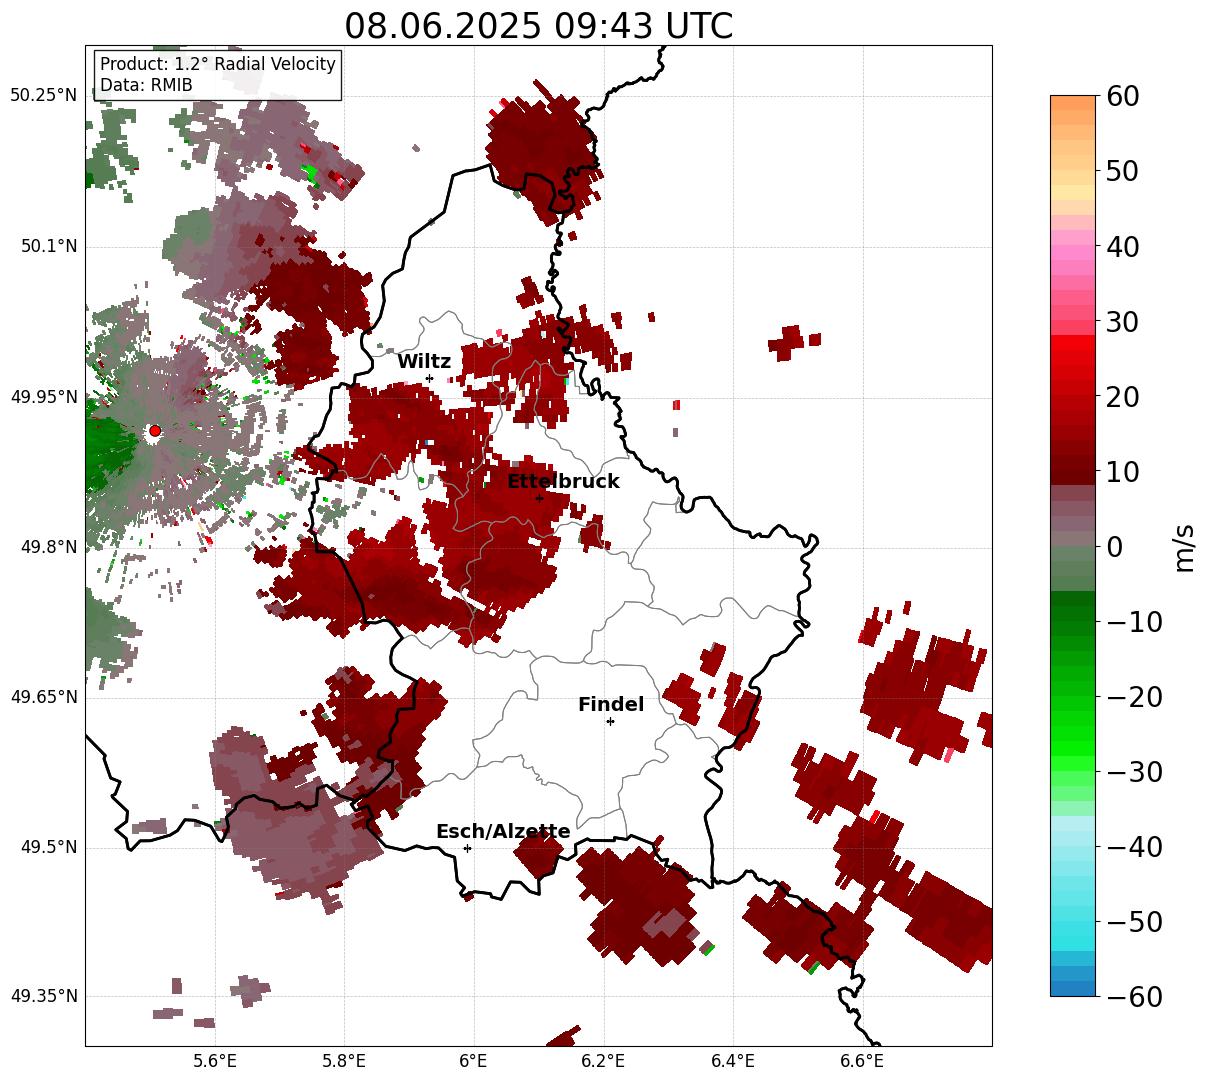Click the 6.2°E longitude tick label
The height and width of the screenshot is (1081, 1207).
[x=603, y=1060]
